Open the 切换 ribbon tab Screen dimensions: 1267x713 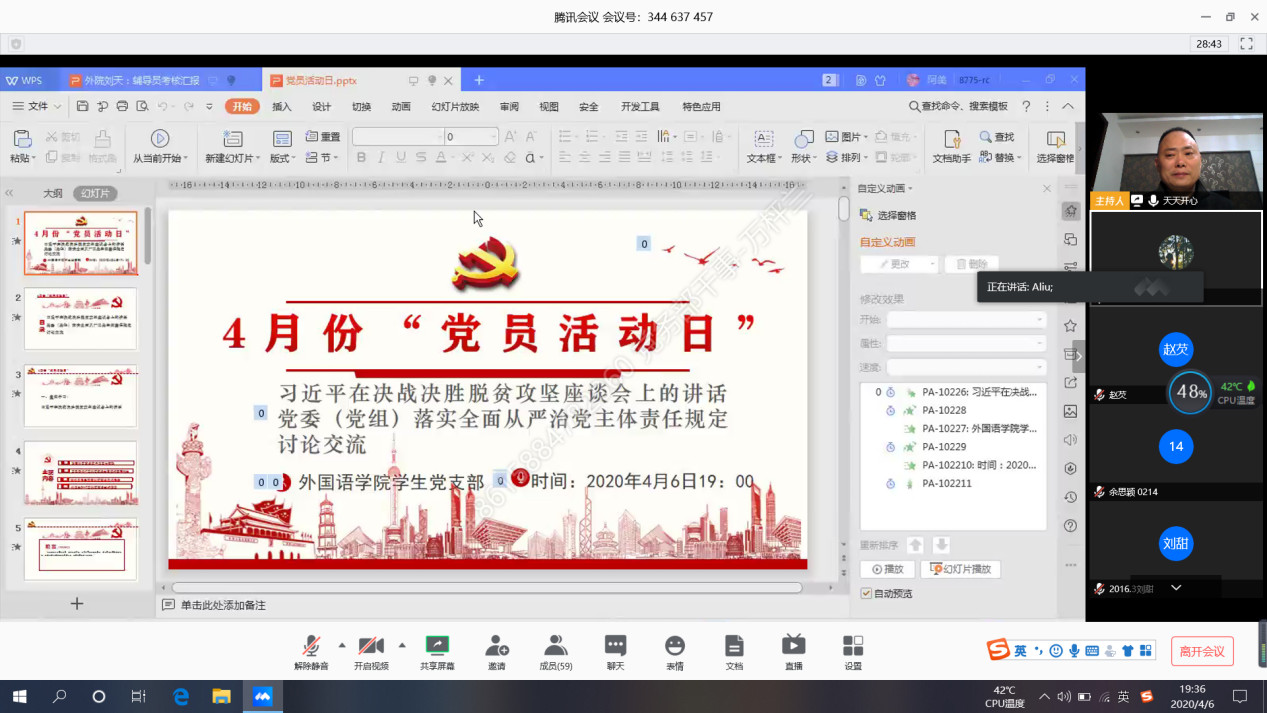tap(361, 107)
